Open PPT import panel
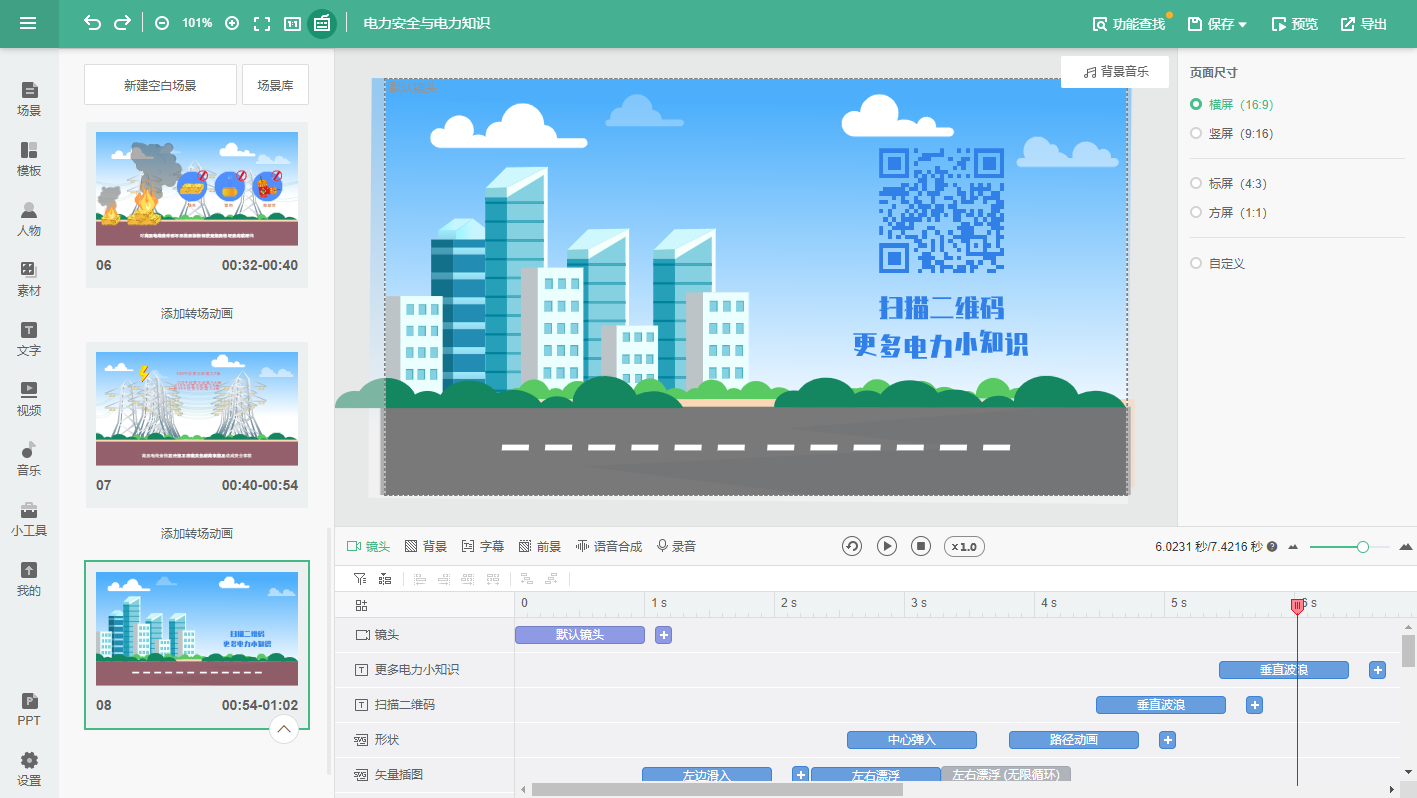1417x798 pixels. point(29,709)
